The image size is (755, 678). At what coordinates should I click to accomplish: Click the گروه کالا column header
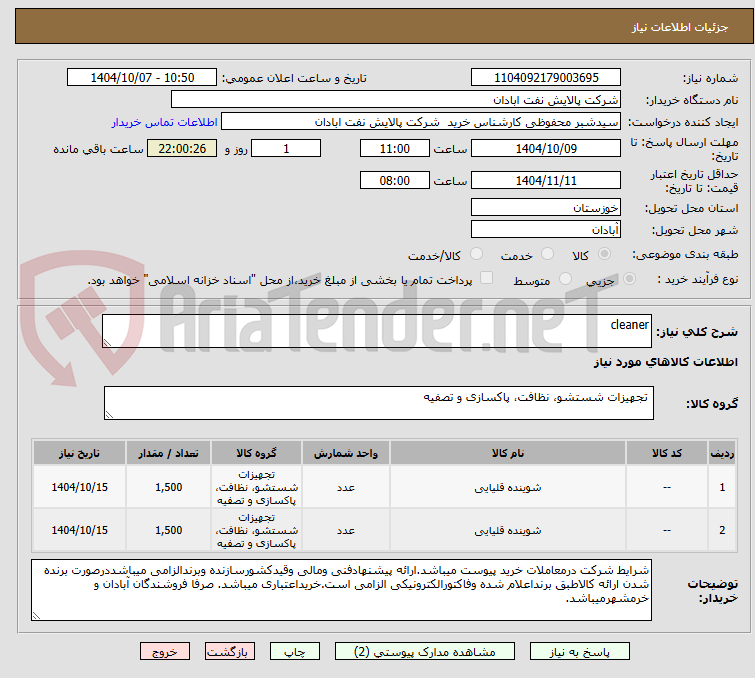(x=256, y=453)
